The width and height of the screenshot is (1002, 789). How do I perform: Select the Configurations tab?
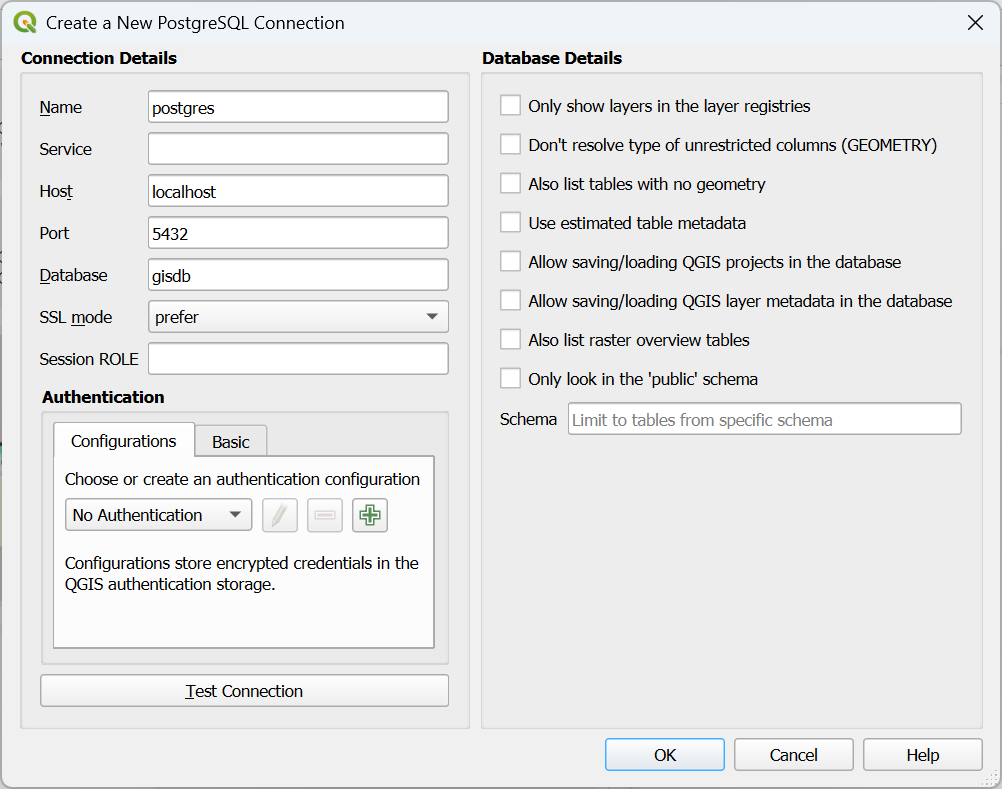click(124, 441)
